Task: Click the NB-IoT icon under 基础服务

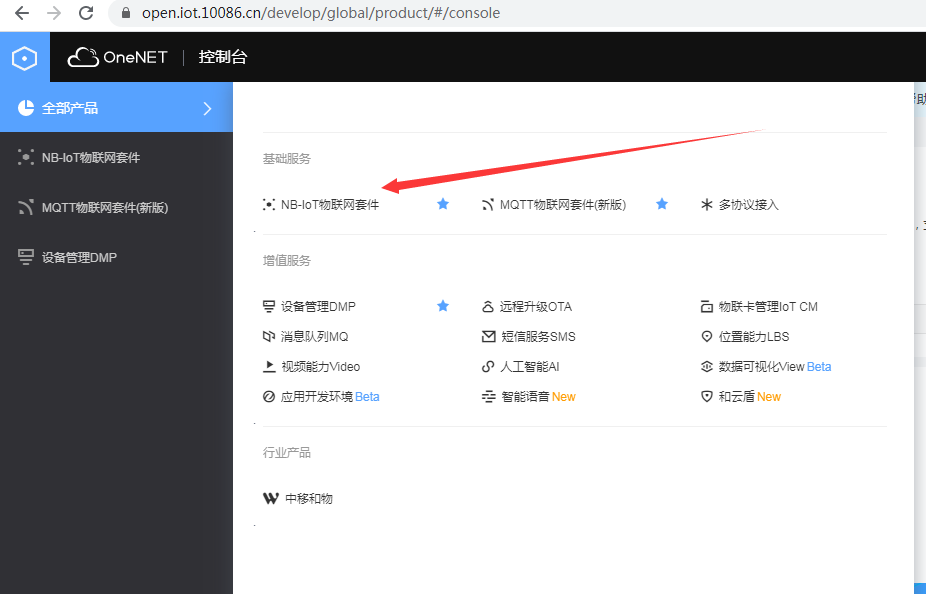Action: coord(269,205)
